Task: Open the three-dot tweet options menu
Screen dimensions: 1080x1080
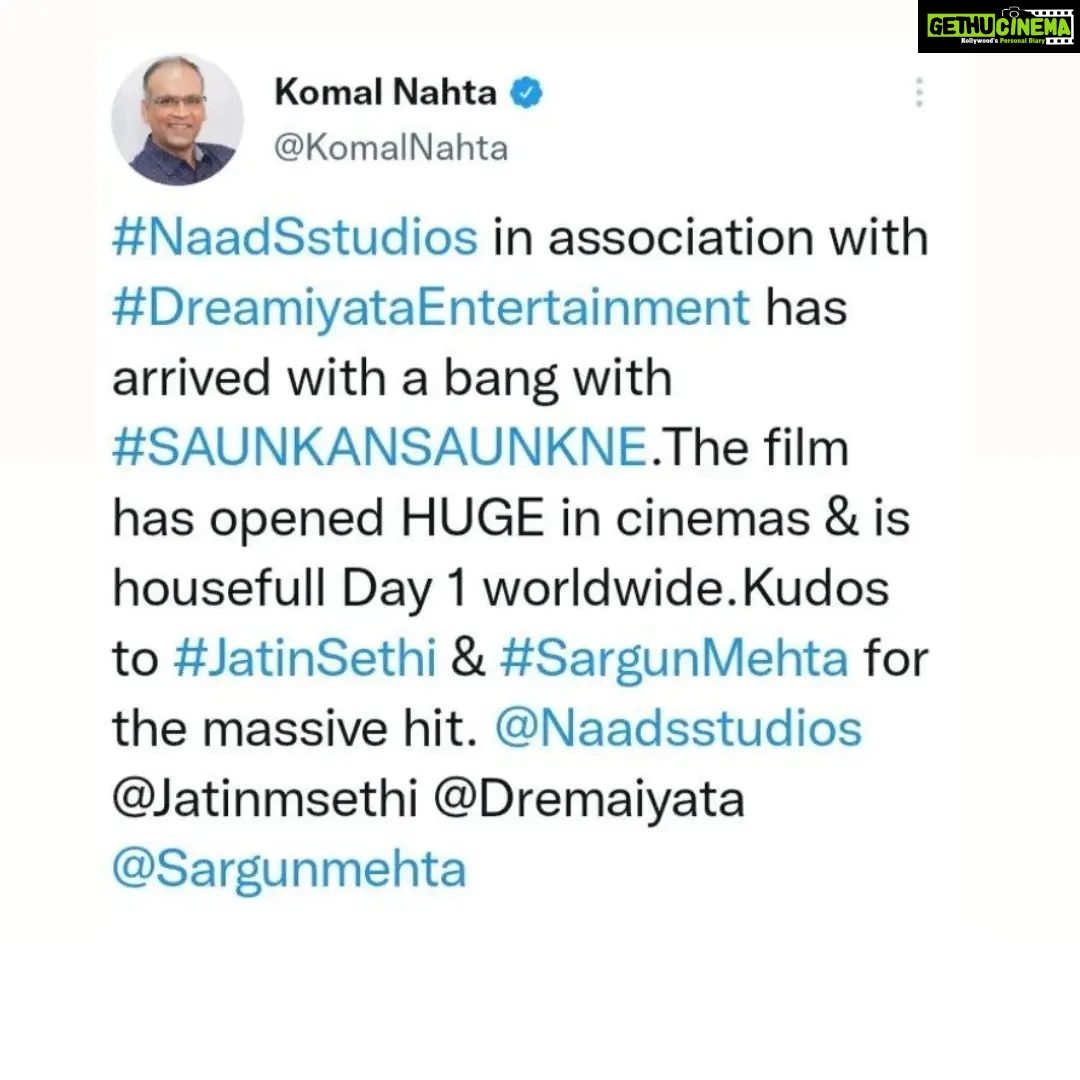Action: coord(919,92)
